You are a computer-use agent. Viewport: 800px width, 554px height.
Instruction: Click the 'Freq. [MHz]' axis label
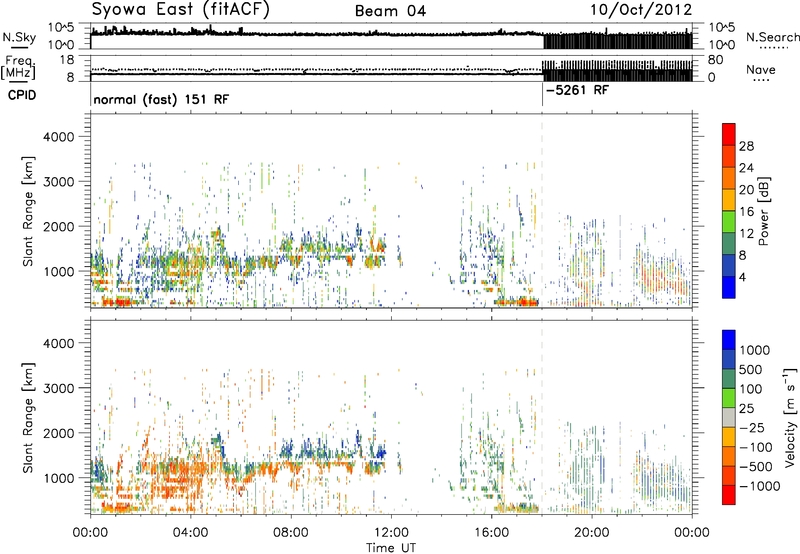tap(18, 67)
